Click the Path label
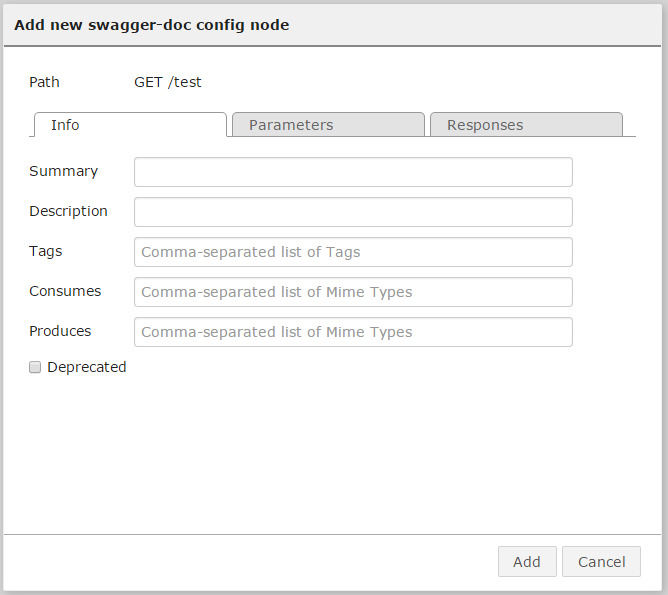Screen dimensions: 668x595 [44, 82]
